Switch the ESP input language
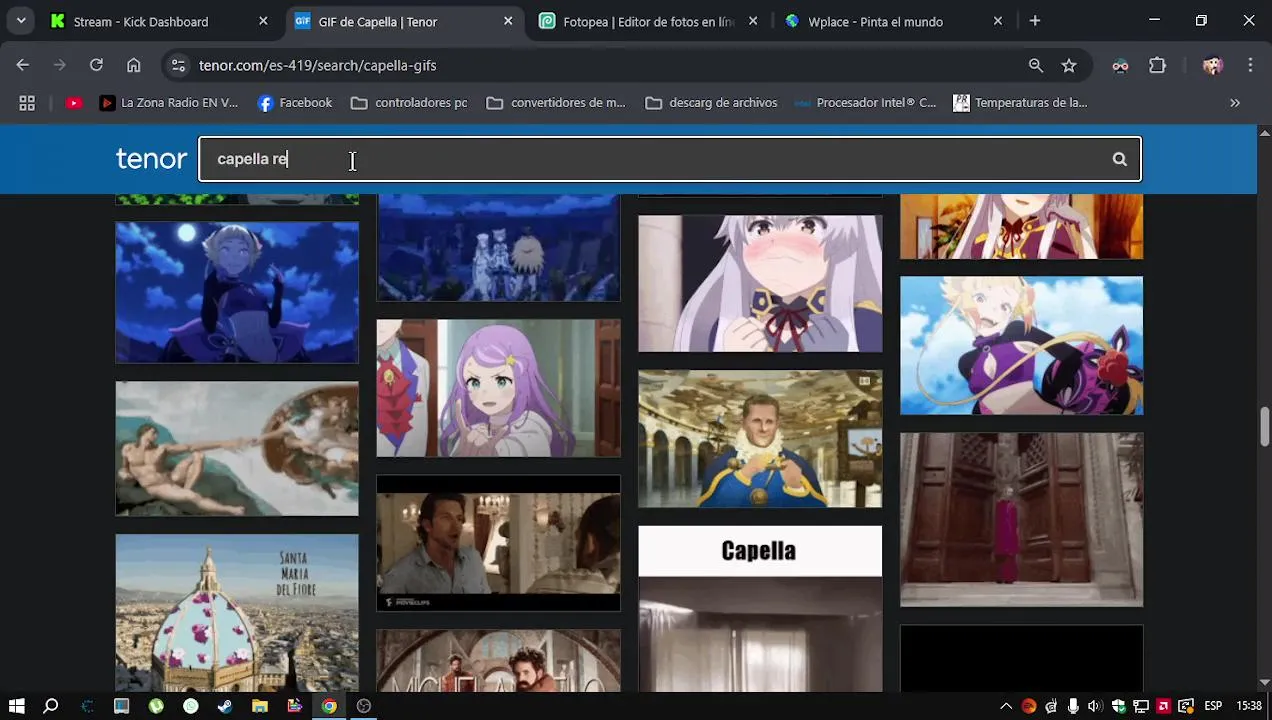 (1213, 706)
